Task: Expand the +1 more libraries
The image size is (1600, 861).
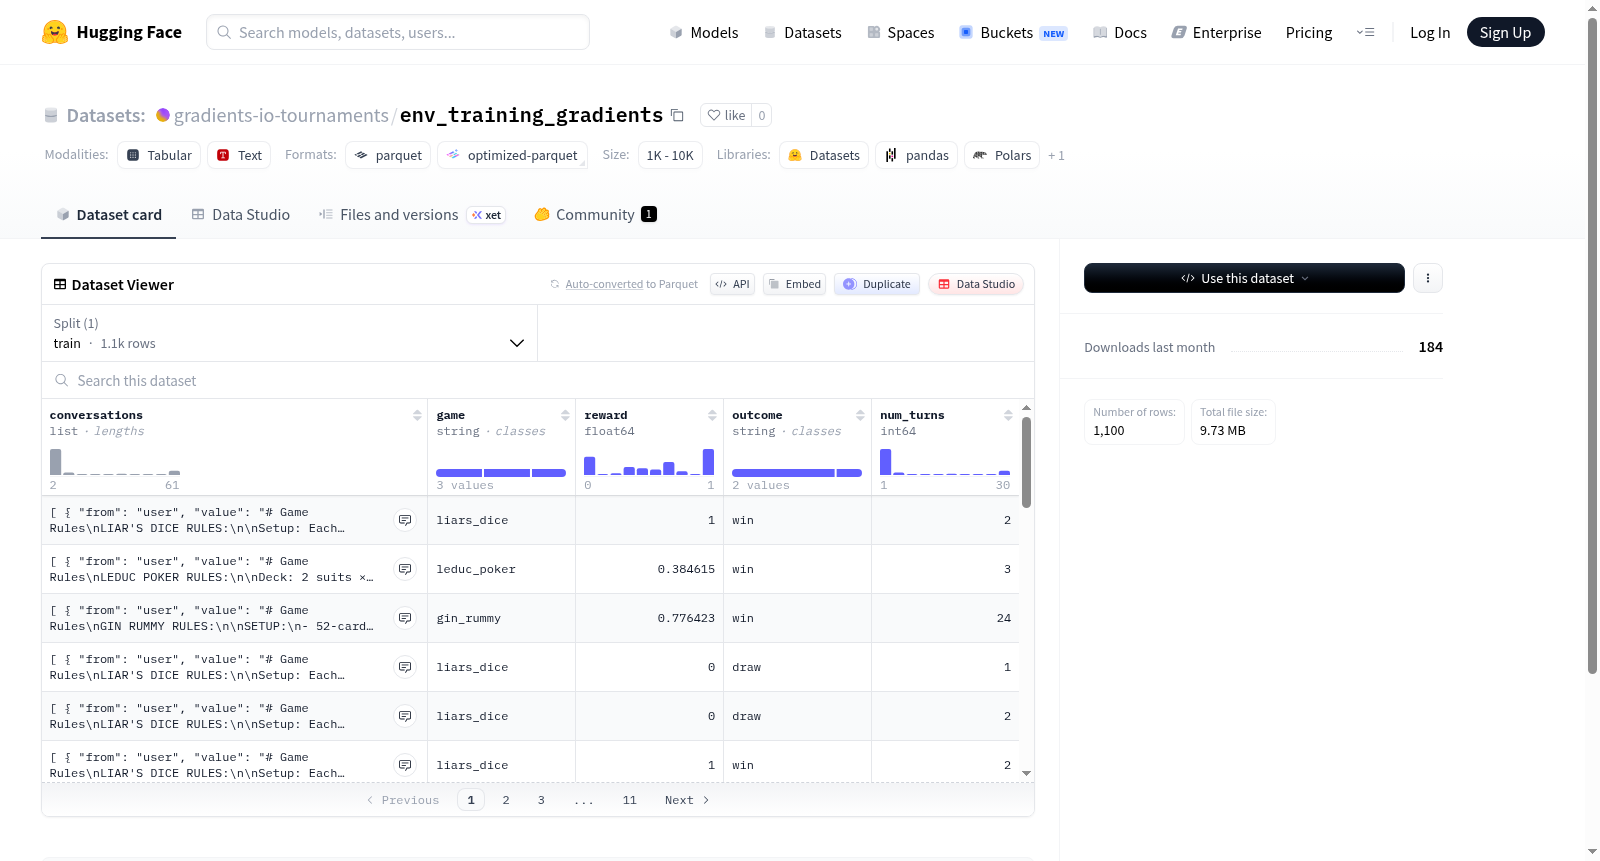Action: tap(1056, 155)
